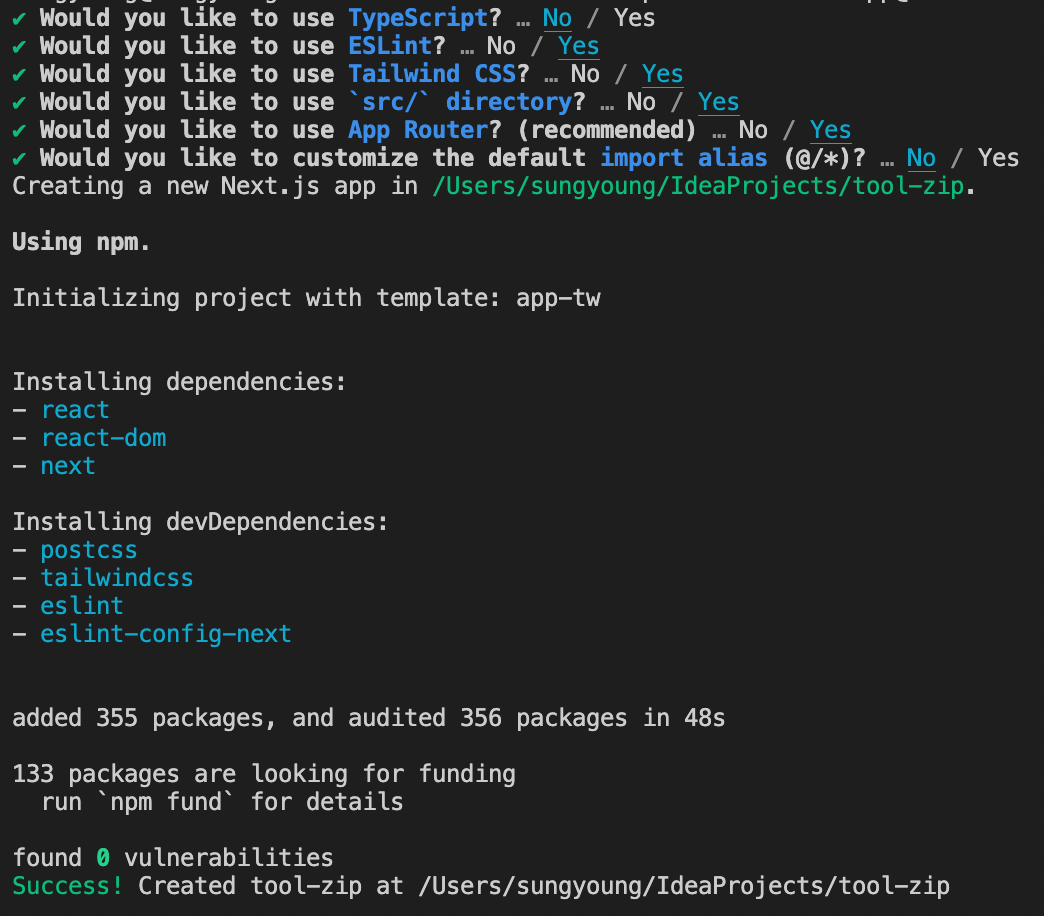1044x916 pixels.
Task: Click the 'run `npm fund` for details' line
Action: pyautogui.click(x=222, y=802)
